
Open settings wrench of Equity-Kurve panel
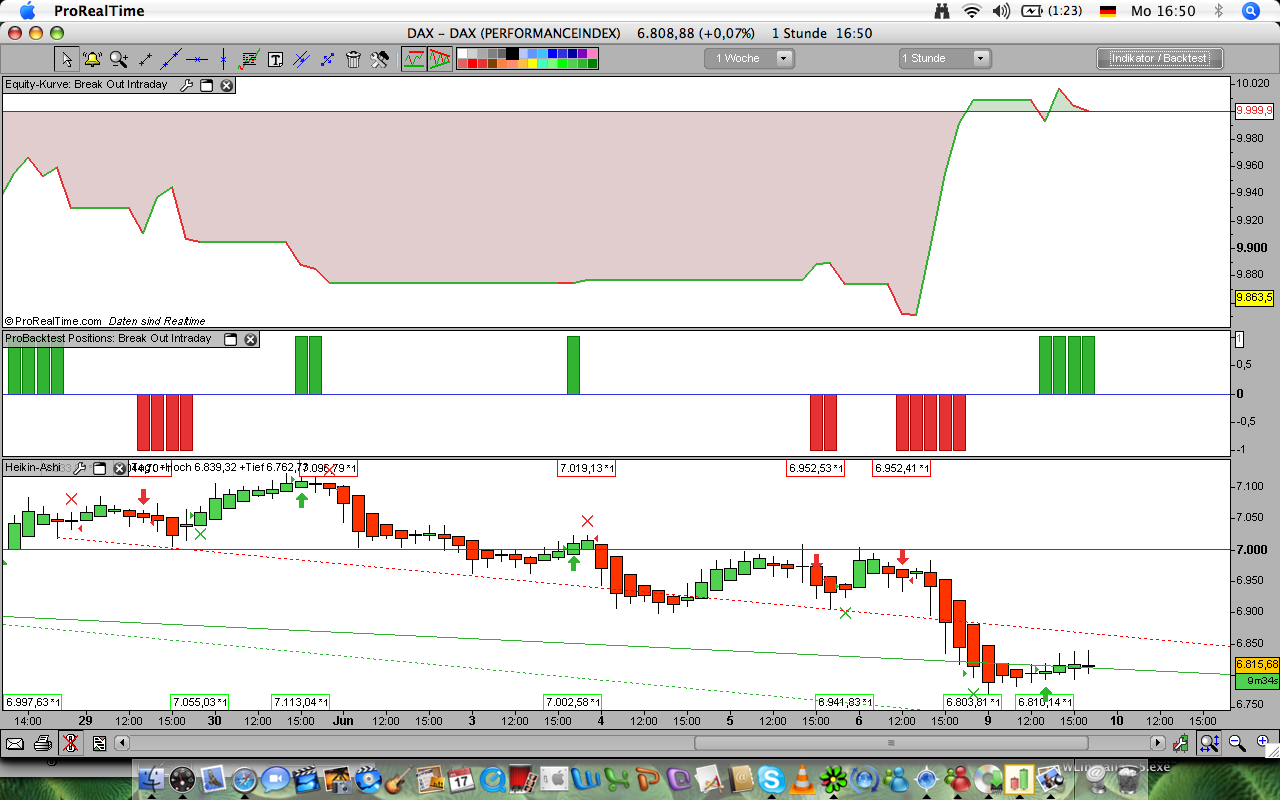click(186, 85)
